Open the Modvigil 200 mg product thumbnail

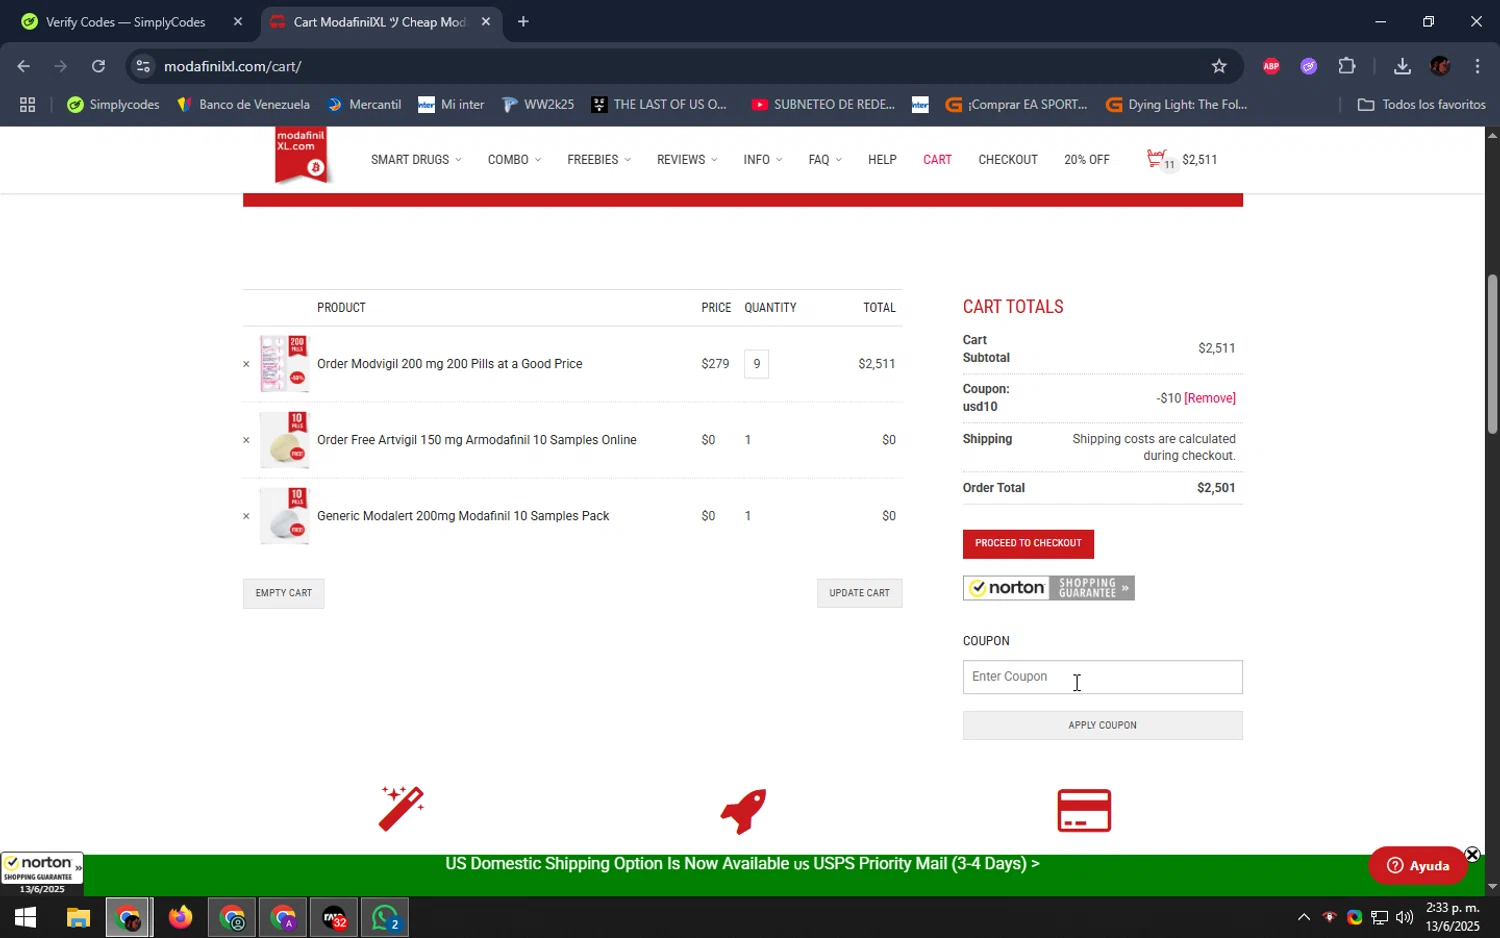pyautogui.click(x=284, y=364)
